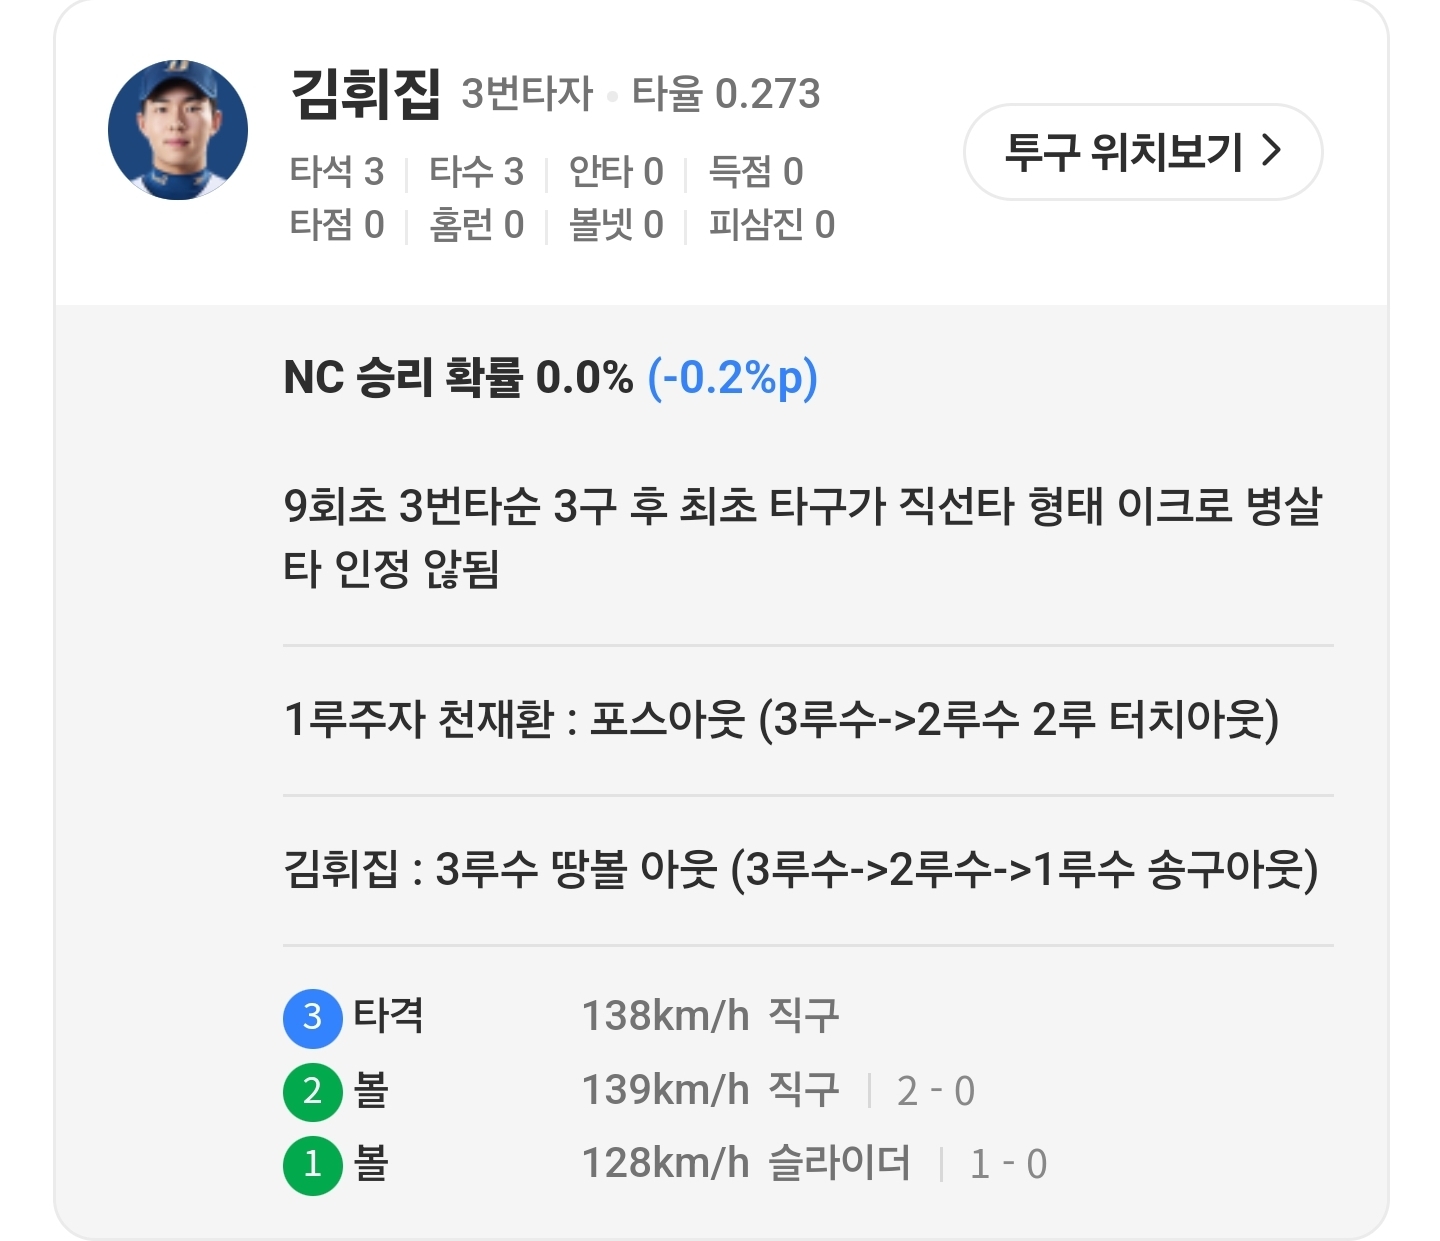Click the blue pitch number 3 circle
1440x1241 pixels.
point(313,1017)
